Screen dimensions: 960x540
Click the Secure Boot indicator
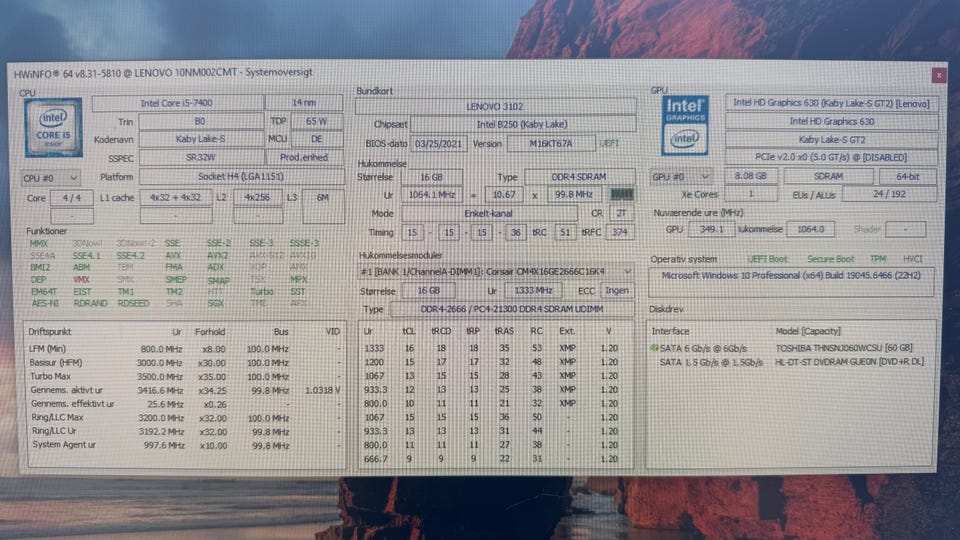coord(830,259)
